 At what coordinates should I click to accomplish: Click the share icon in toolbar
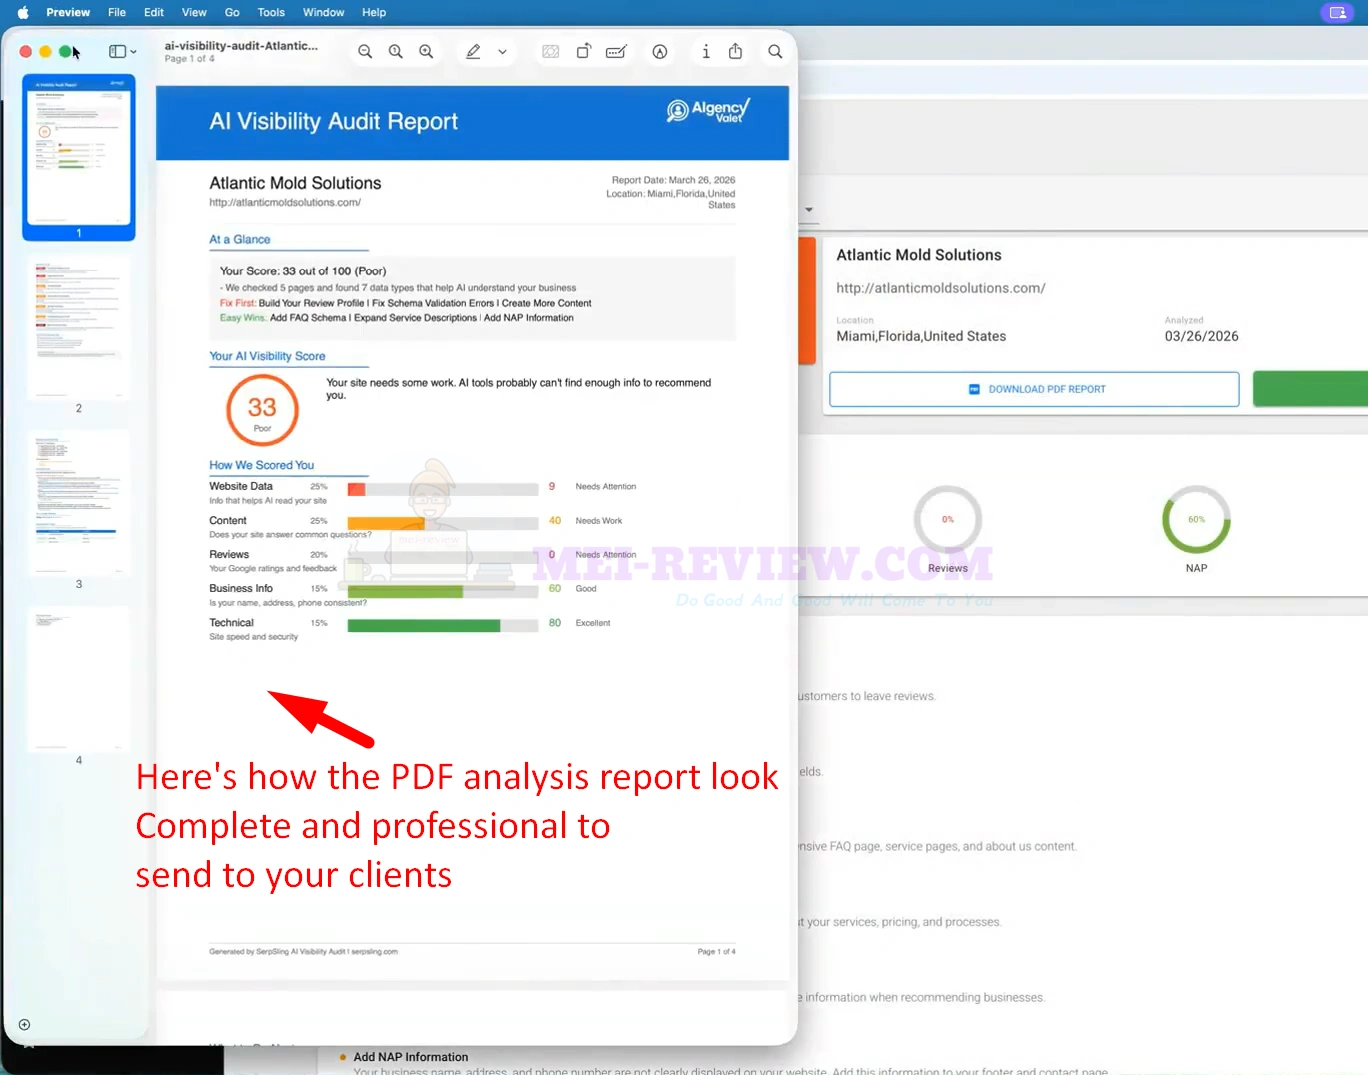pyautogui.click(x=736, y=52)
